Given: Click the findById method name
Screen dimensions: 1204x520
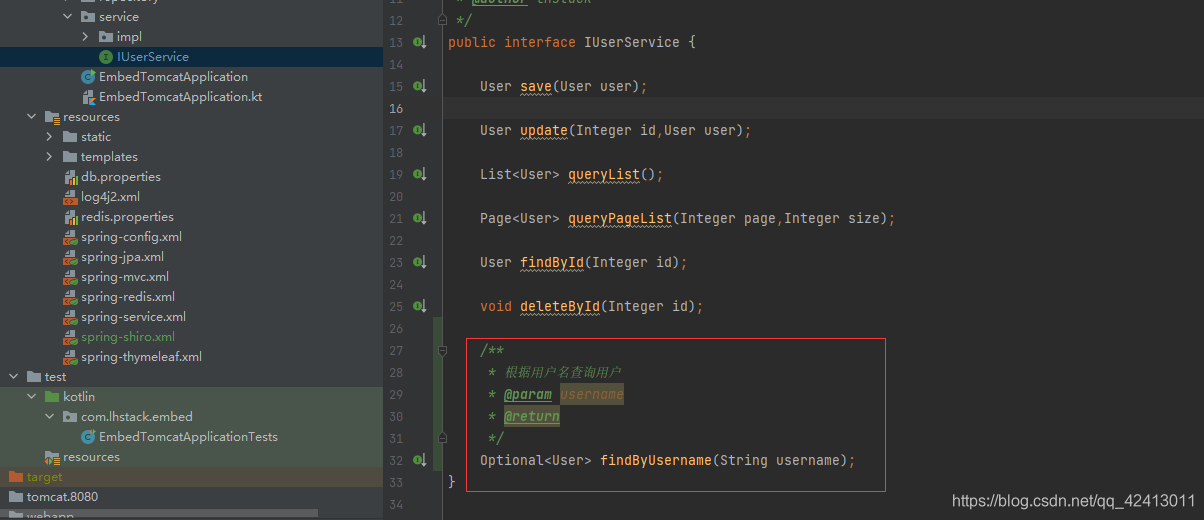Looking at the screenshot, I should coord(552,262).
